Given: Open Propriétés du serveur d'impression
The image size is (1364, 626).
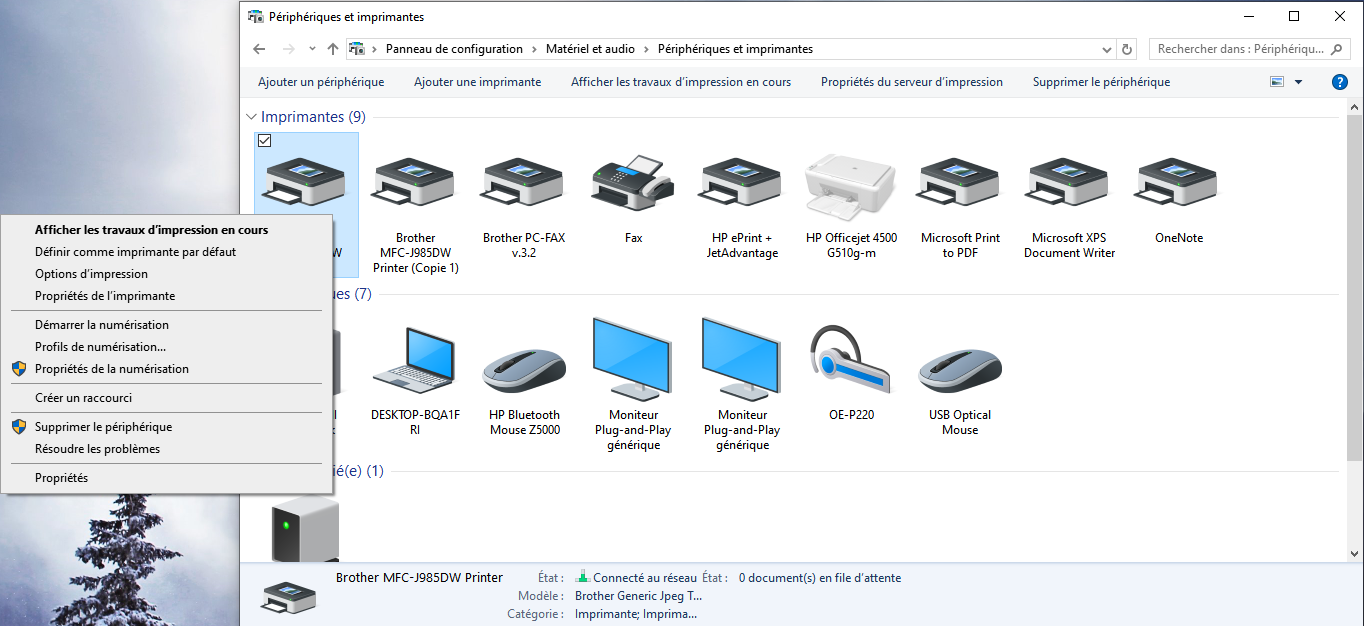Looking at the screenshot, I should [912, 82].
